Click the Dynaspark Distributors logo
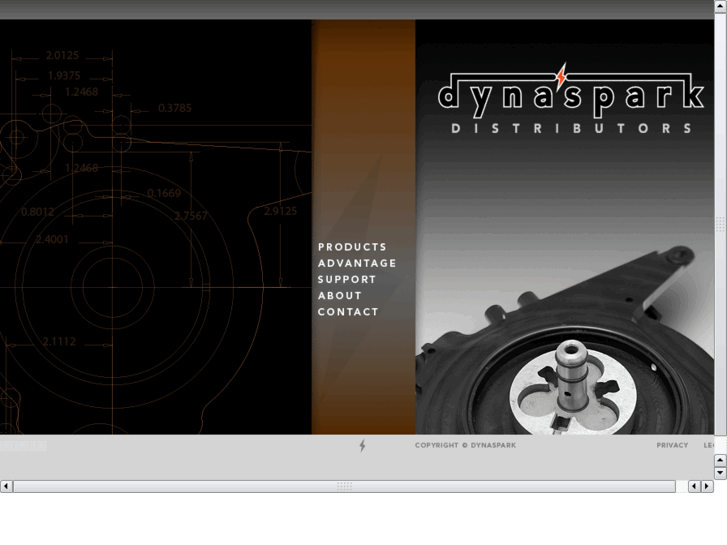This screenshot has width=727, height=545. point(570,100)
